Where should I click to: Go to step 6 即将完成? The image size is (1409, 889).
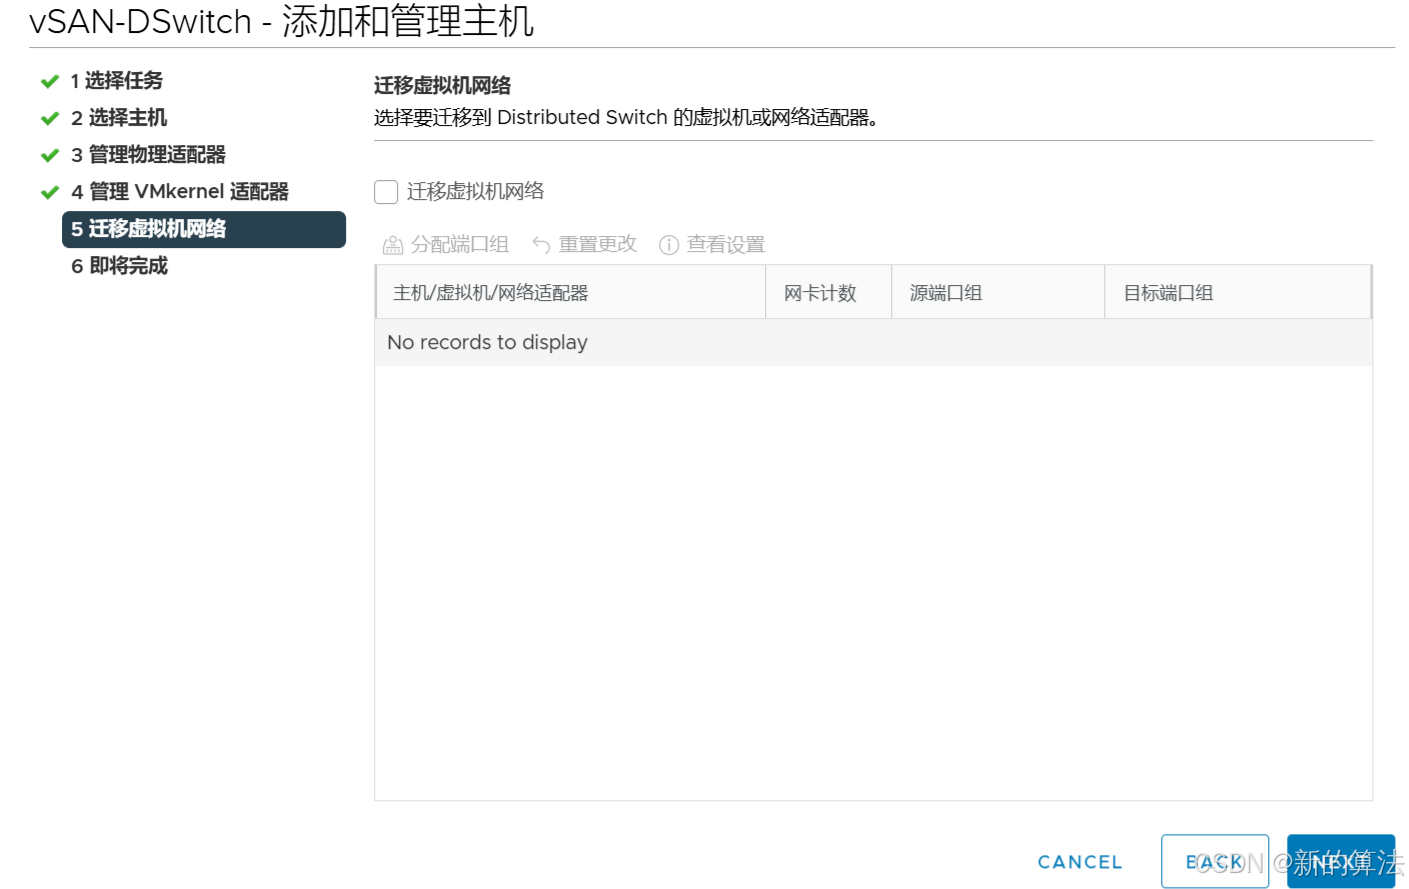coord(119,266)
